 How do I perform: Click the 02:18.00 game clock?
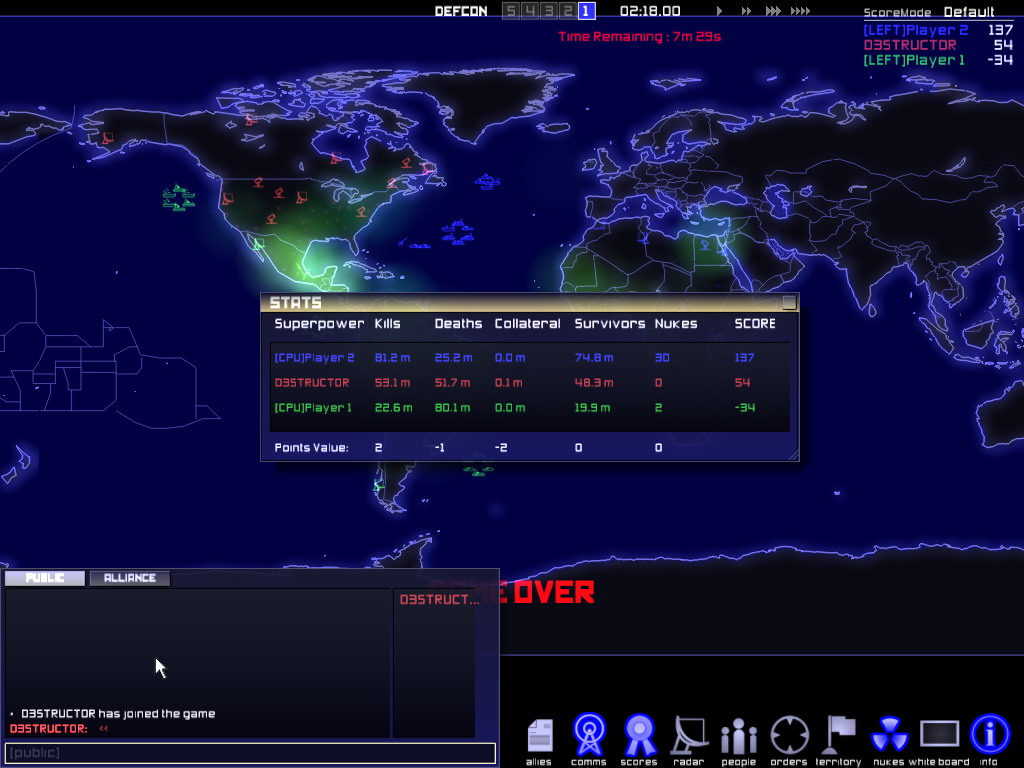click(650, 11)
